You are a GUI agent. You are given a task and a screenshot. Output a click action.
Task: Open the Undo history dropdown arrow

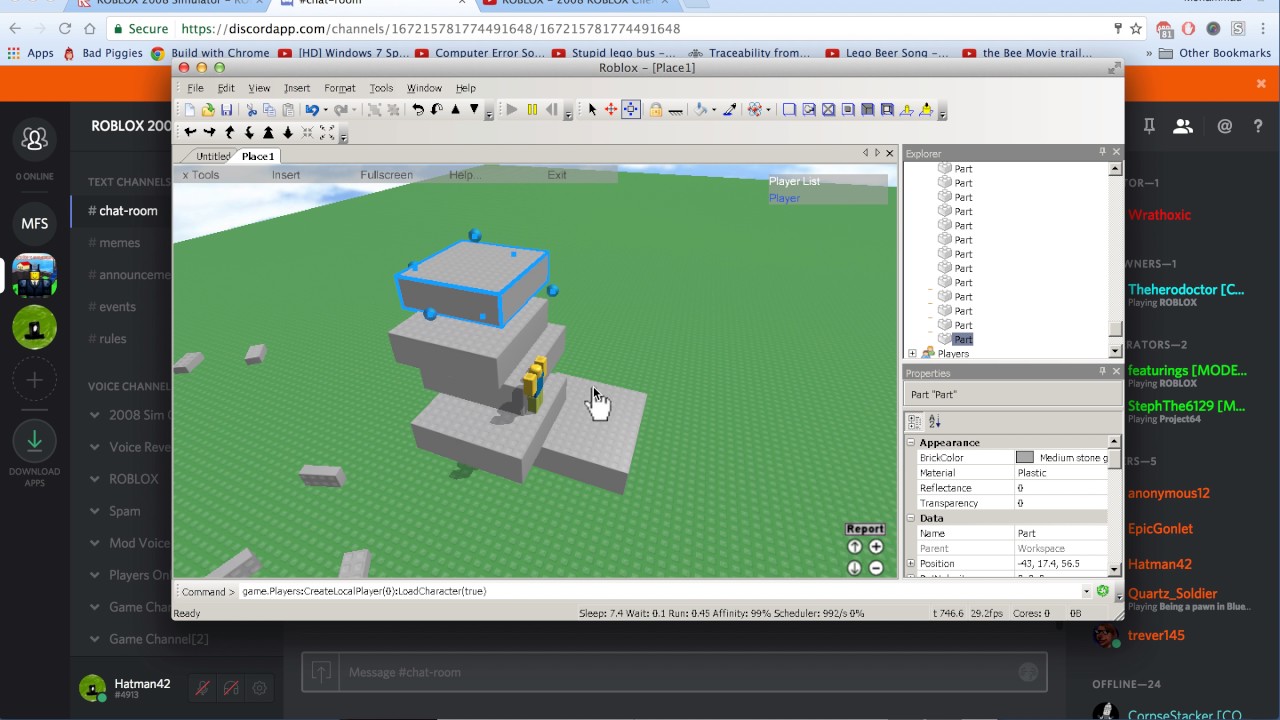coord(326,110)
